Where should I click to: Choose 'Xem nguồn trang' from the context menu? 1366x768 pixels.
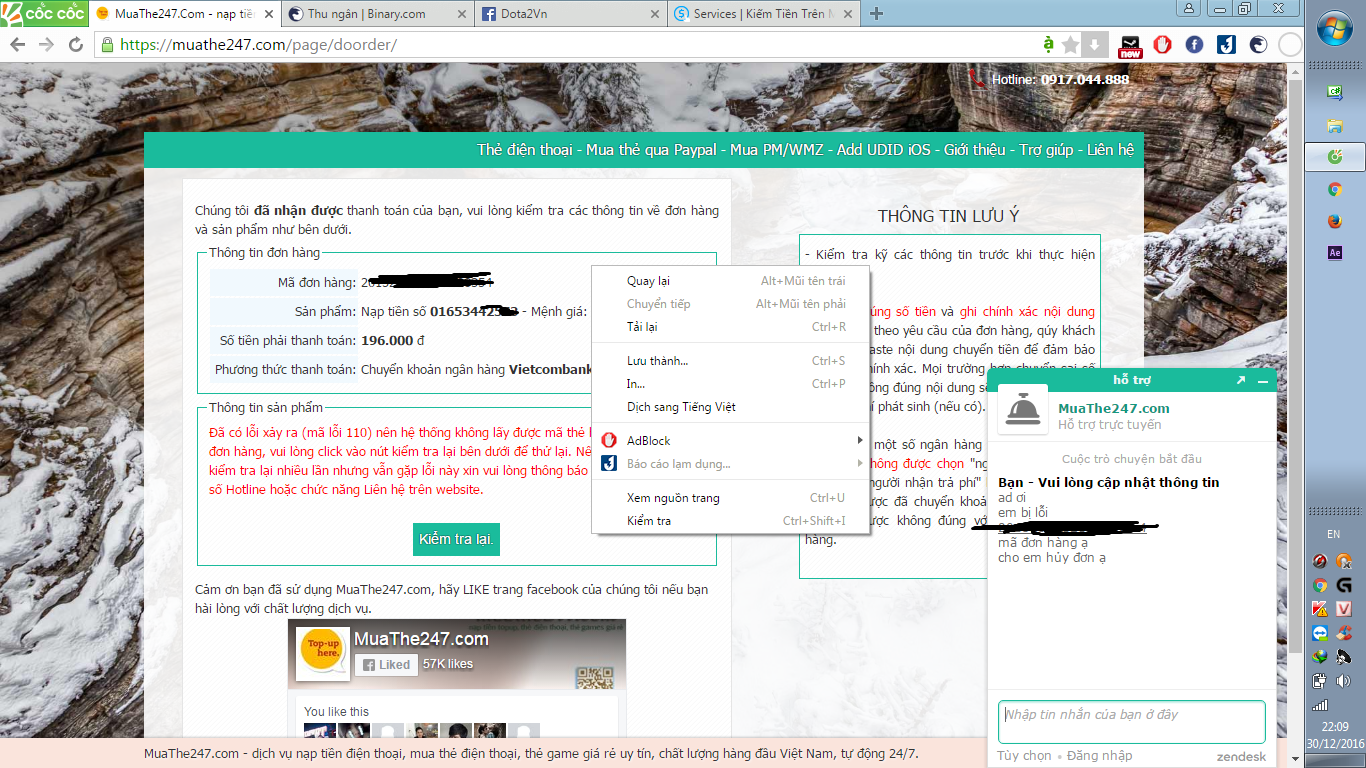click(x=731, y=498)
